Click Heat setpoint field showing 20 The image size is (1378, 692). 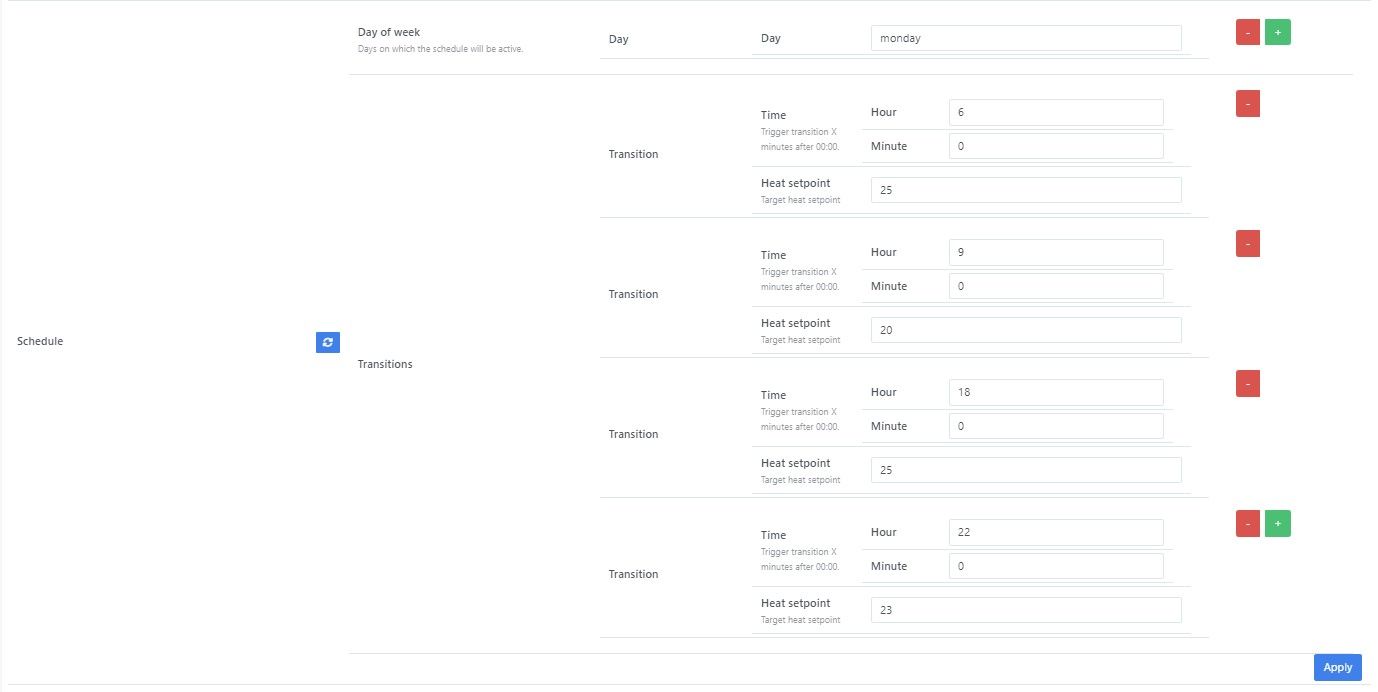[x=1025, y=330]
